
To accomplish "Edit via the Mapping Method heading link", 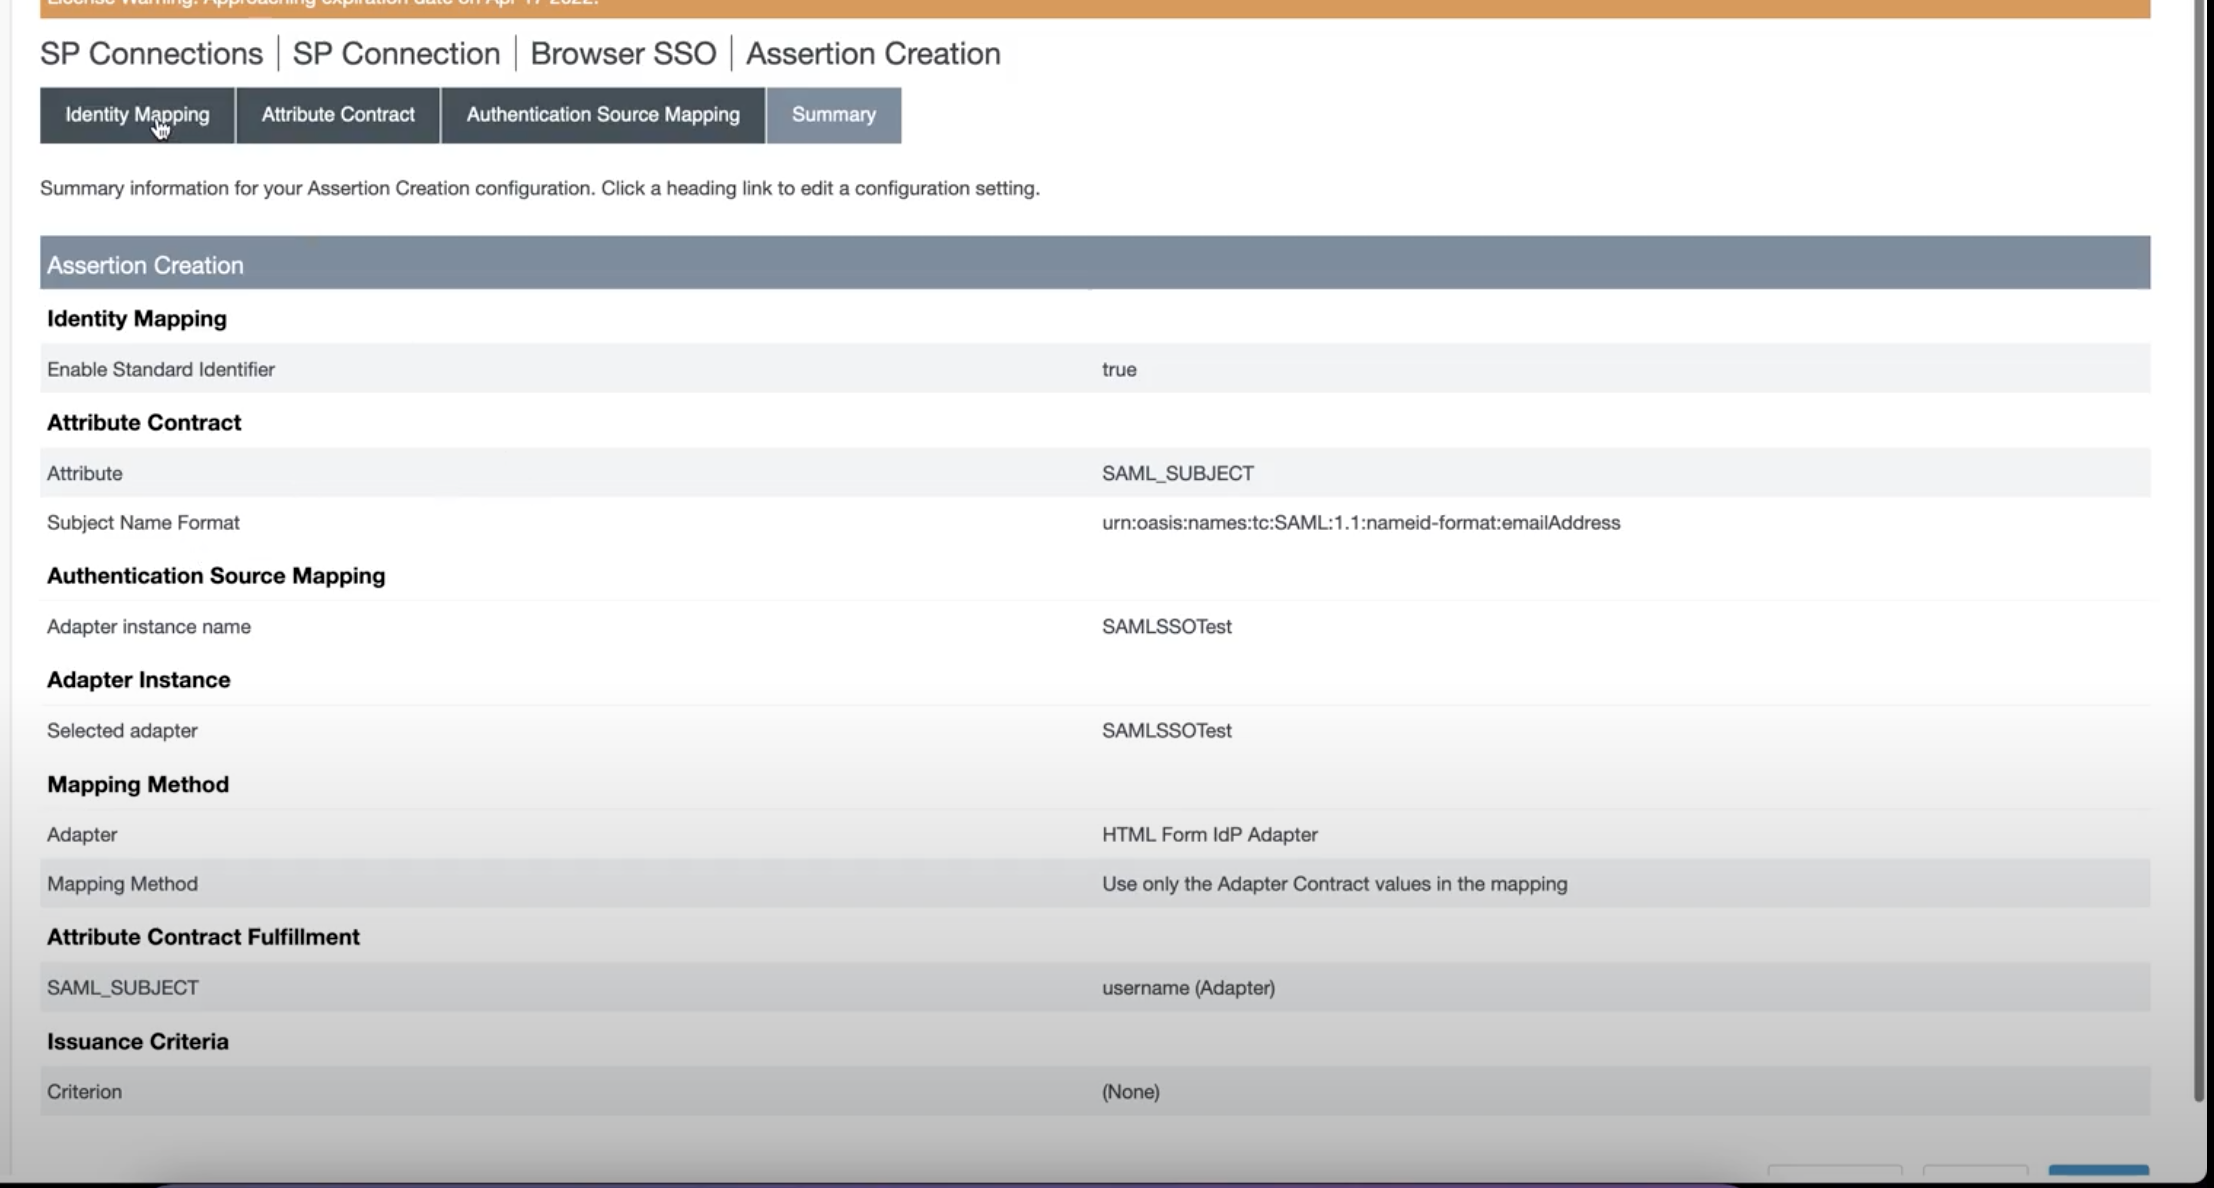I will pyautogui.click(x=137, y=784).
